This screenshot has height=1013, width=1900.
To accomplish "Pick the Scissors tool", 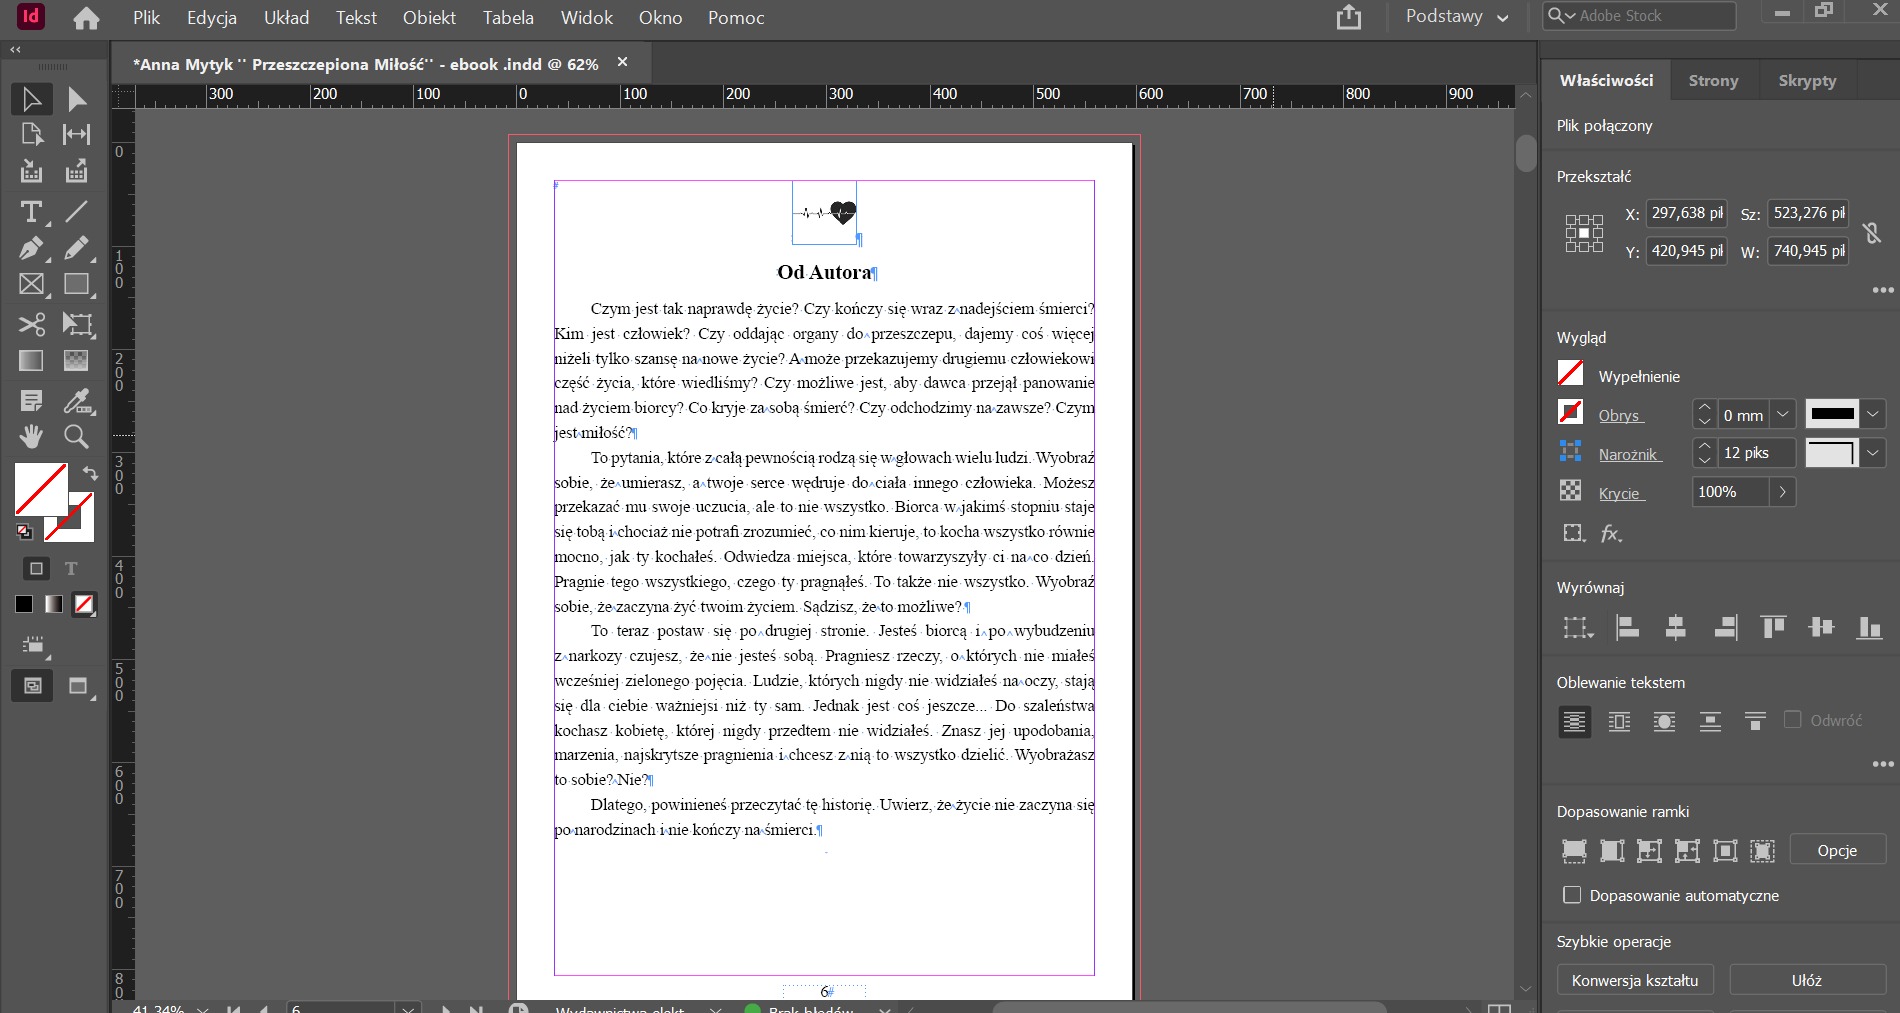I will pos(31,324).
